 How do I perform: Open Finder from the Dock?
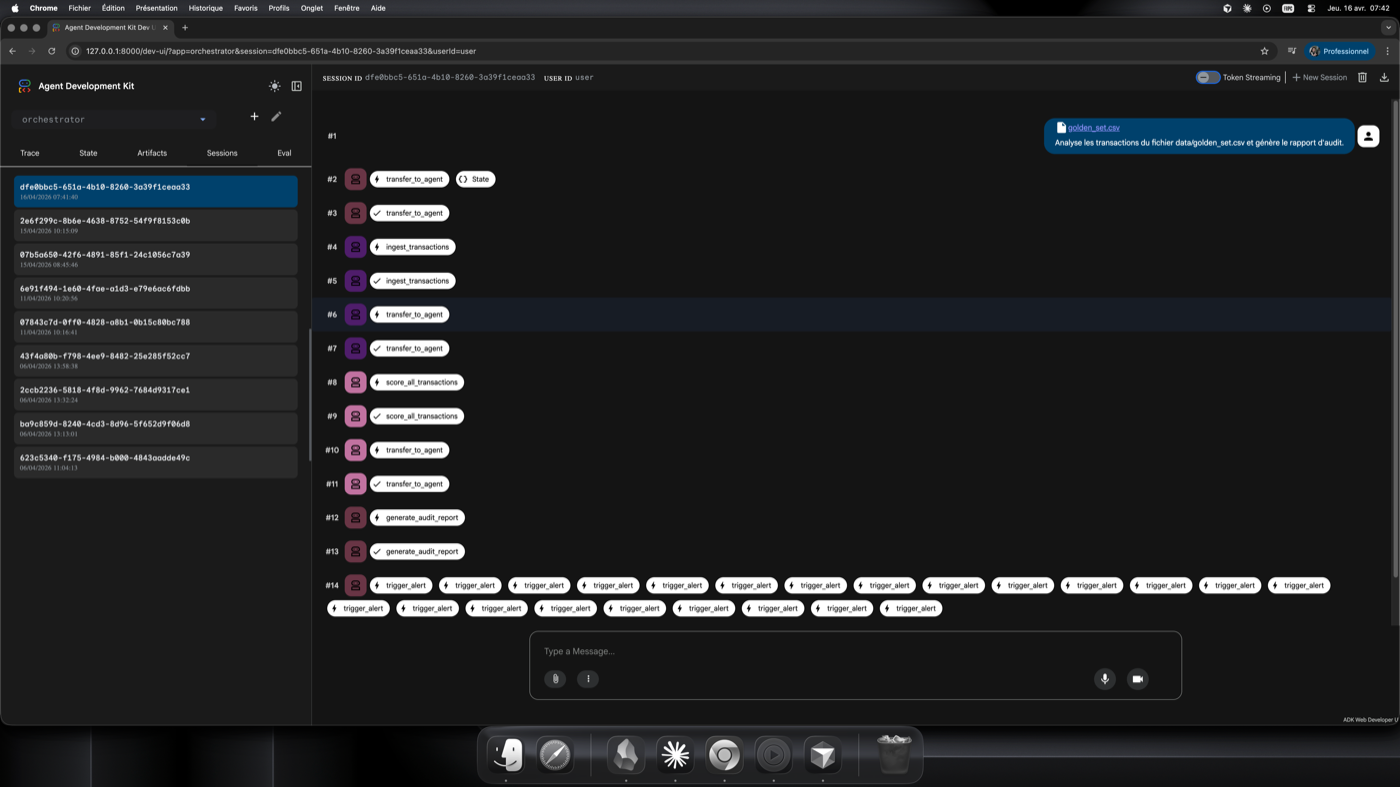(507, 755)
